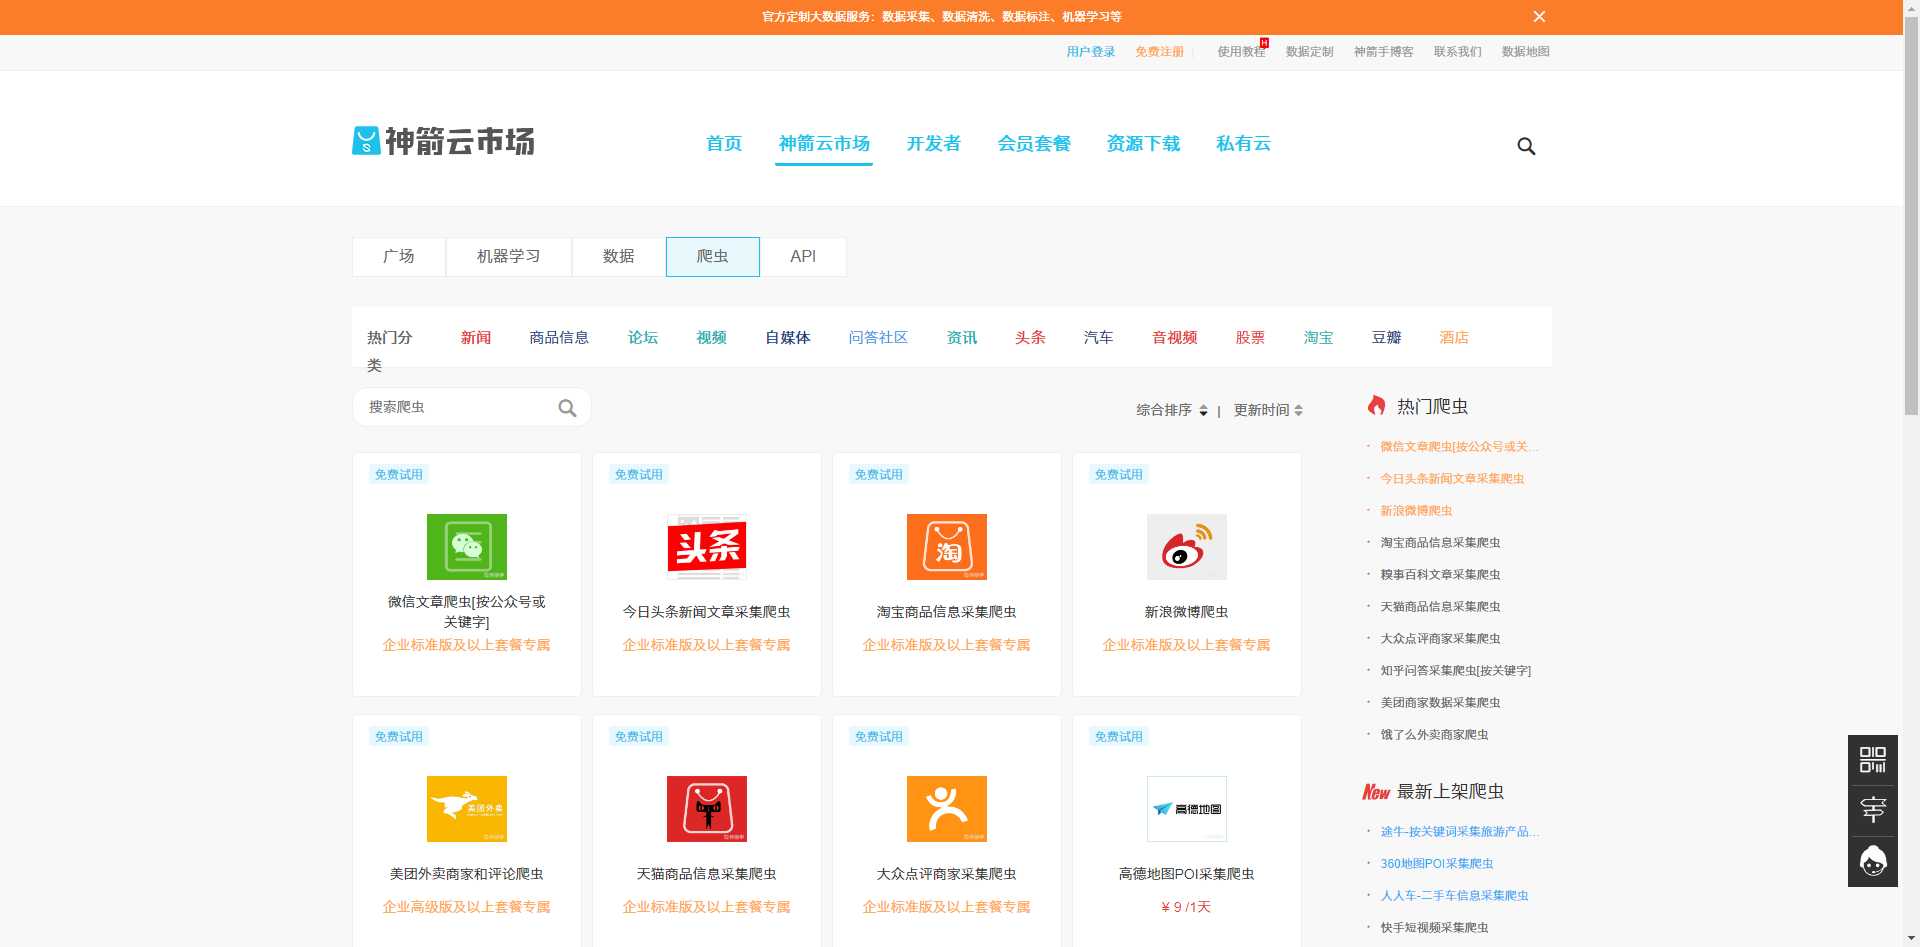Click the 神箭云市场 logo
The width and height of the screenshot is (1920, 947).
pos(443,141)
